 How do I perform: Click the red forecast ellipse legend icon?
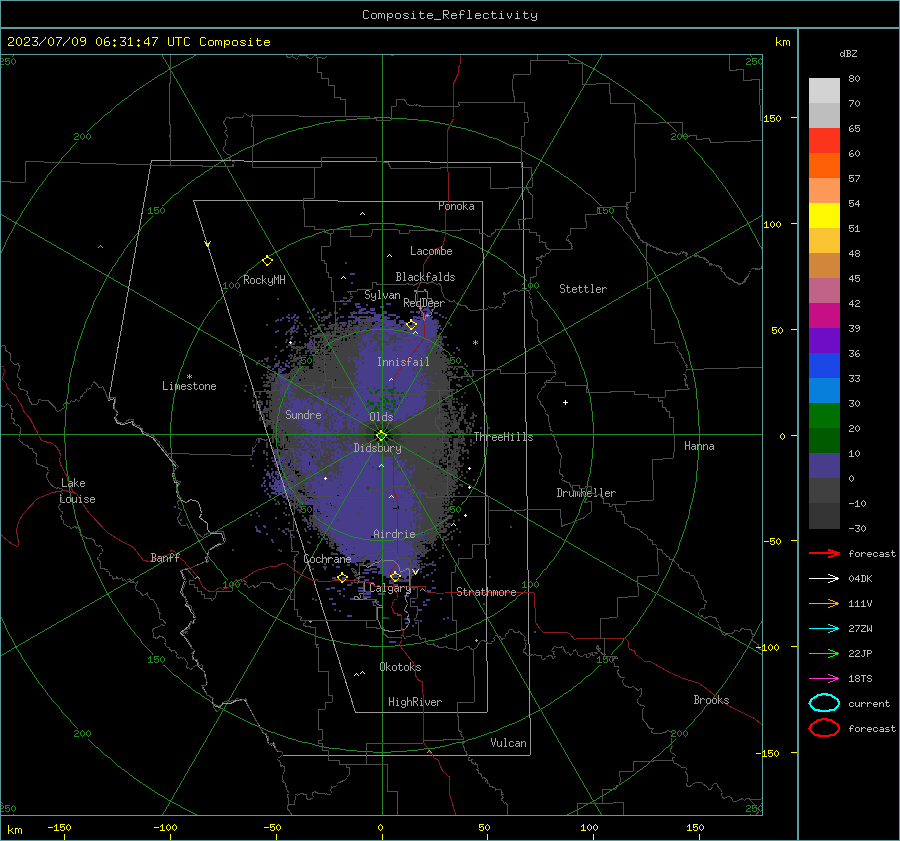coord(824,728)
